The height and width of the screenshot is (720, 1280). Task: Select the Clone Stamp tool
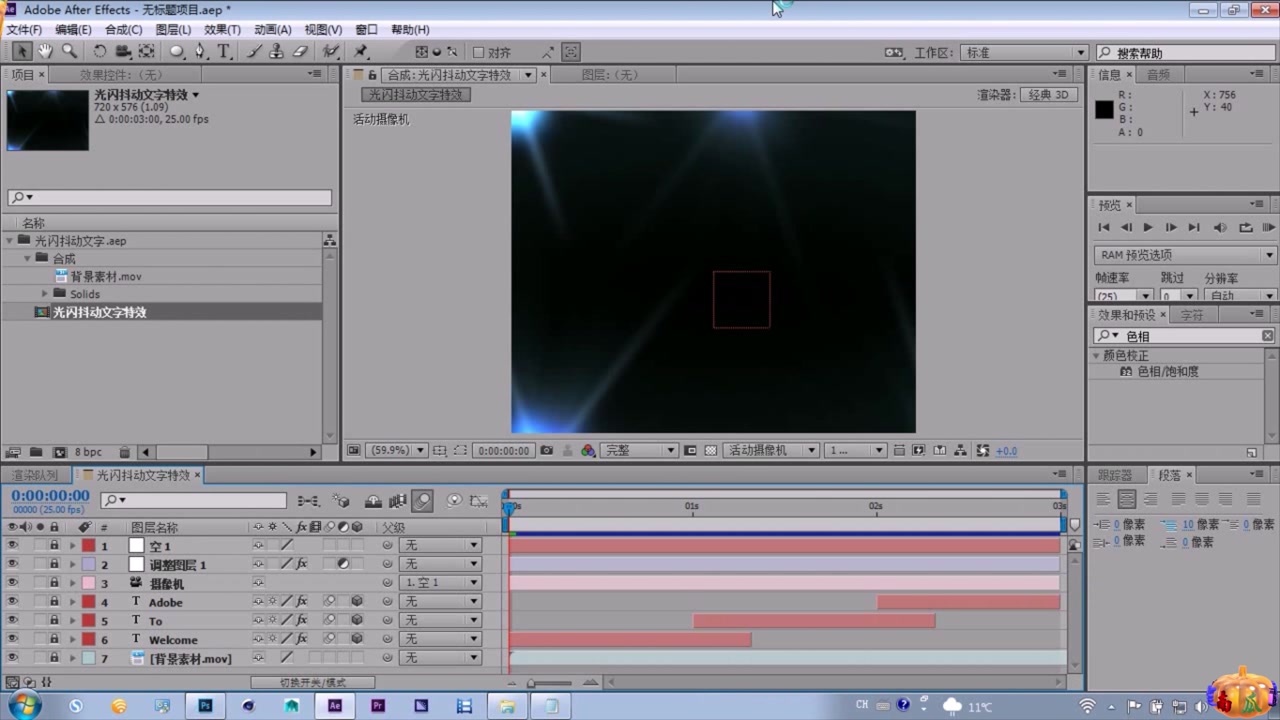pos(277,52)
